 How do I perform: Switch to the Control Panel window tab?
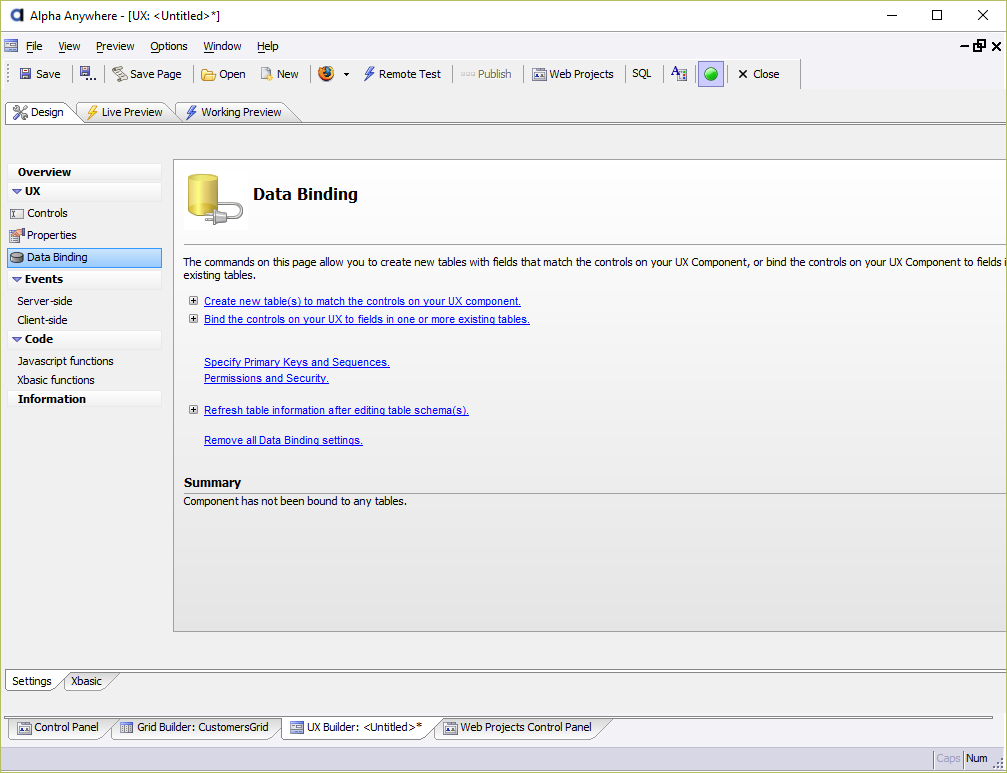(x=58, y=728)
